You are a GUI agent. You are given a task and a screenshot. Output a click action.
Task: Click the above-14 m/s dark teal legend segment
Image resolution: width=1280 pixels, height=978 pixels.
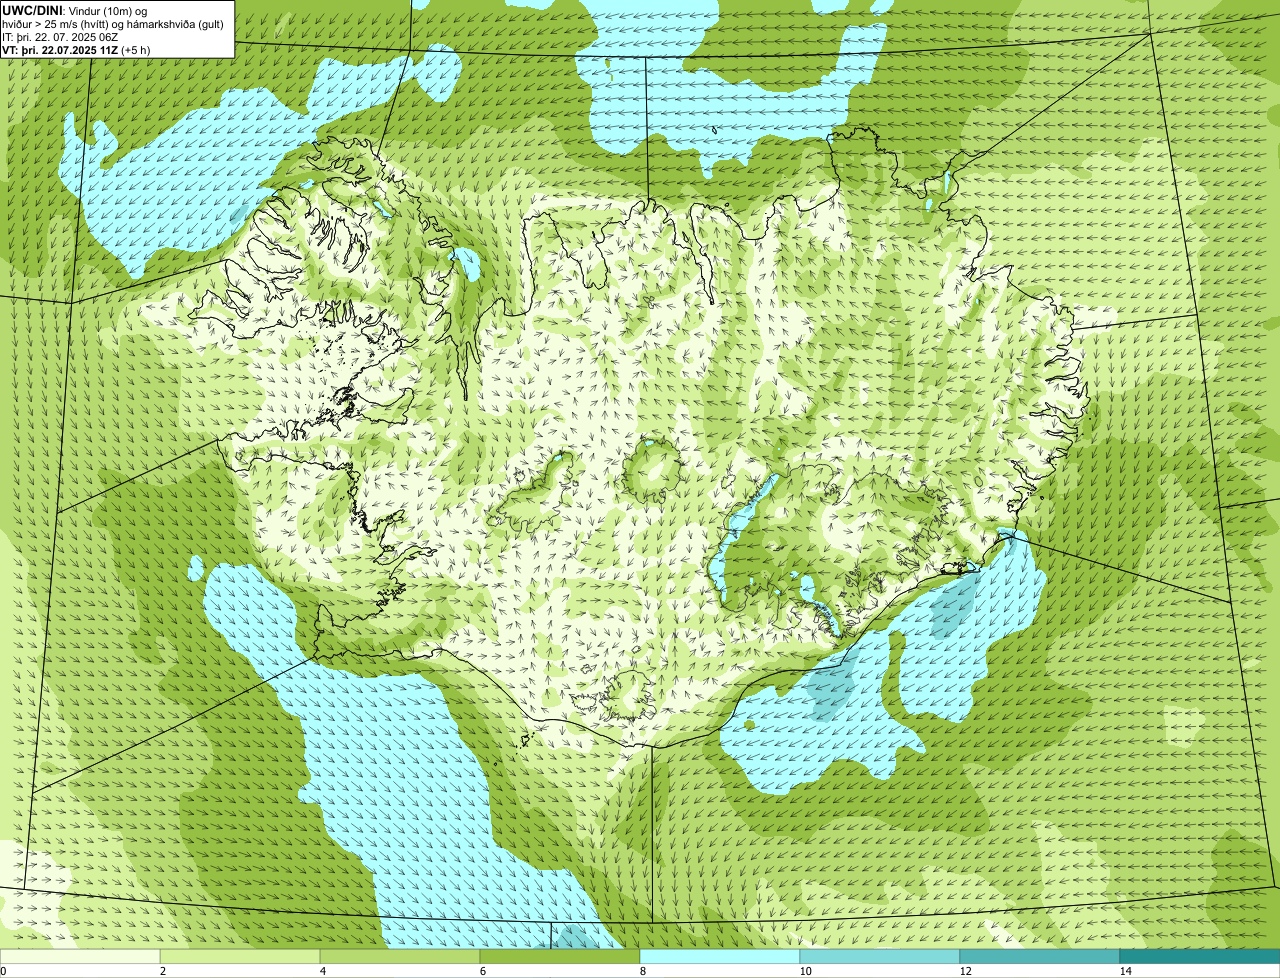[x=1200, y=956]
